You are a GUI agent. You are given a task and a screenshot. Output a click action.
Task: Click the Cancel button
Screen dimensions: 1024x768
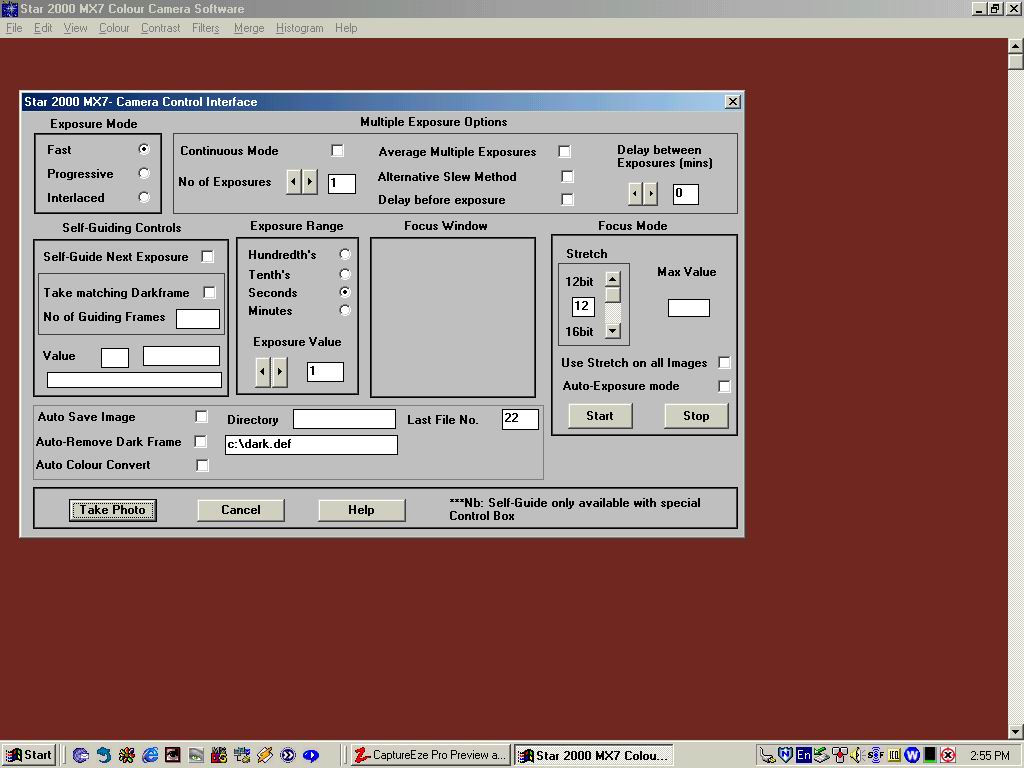coord(240,510)
